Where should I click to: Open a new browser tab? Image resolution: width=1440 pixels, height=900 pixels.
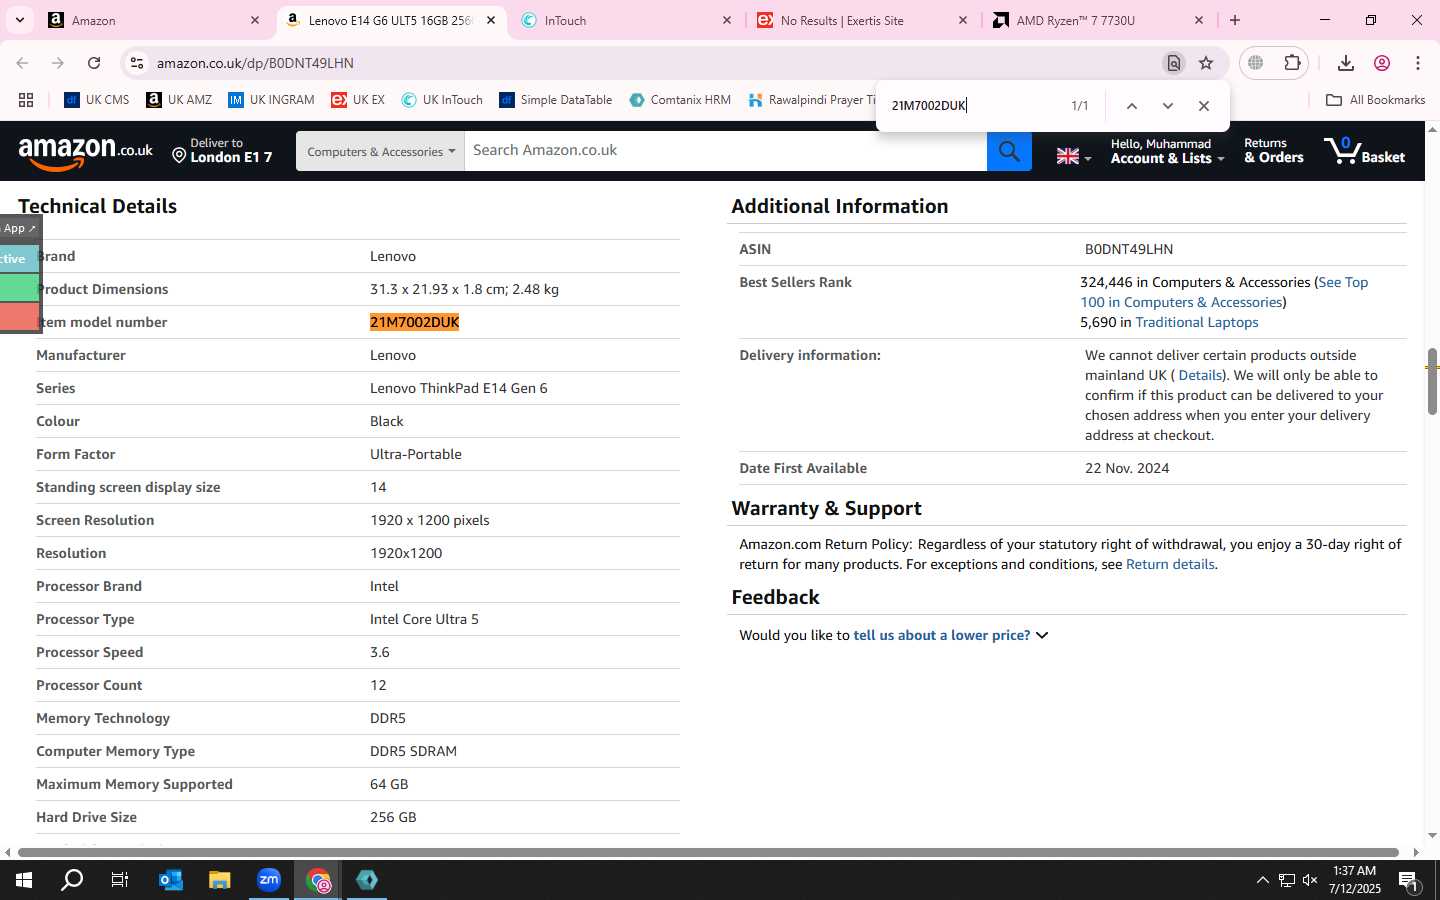click(x=1235, y=20)
